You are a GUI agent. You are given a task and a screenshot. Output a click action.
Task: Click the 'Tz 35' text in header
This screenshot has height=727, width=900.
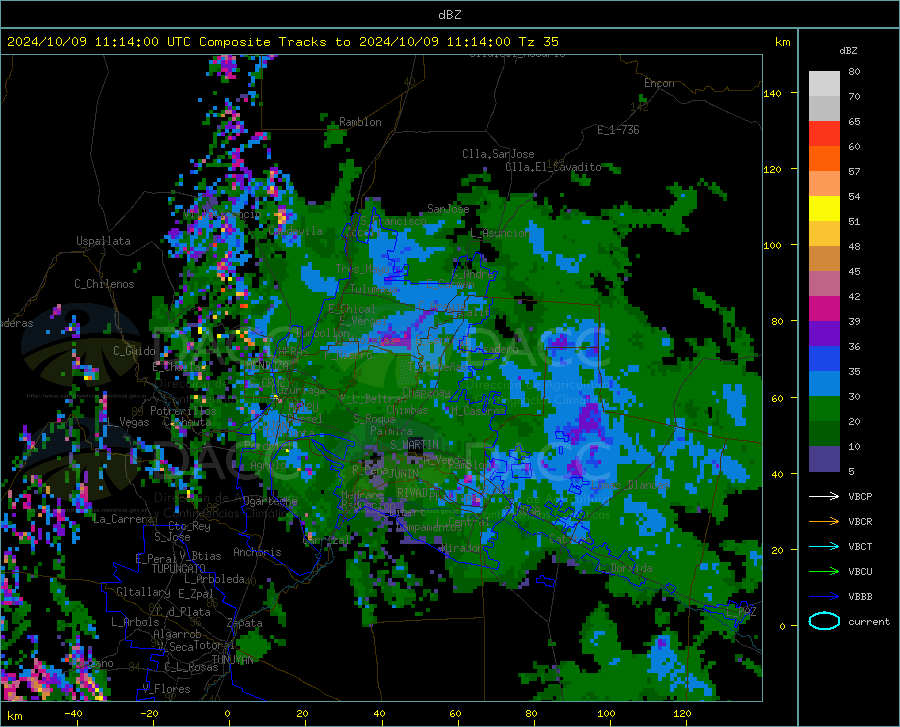point(538,41)
